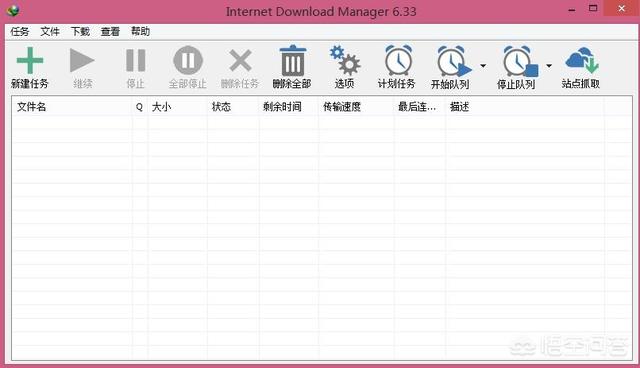This screenshot has height=368, width=640.
Task: Start the queue with 开始队列 icon
Action: (453, 61)
